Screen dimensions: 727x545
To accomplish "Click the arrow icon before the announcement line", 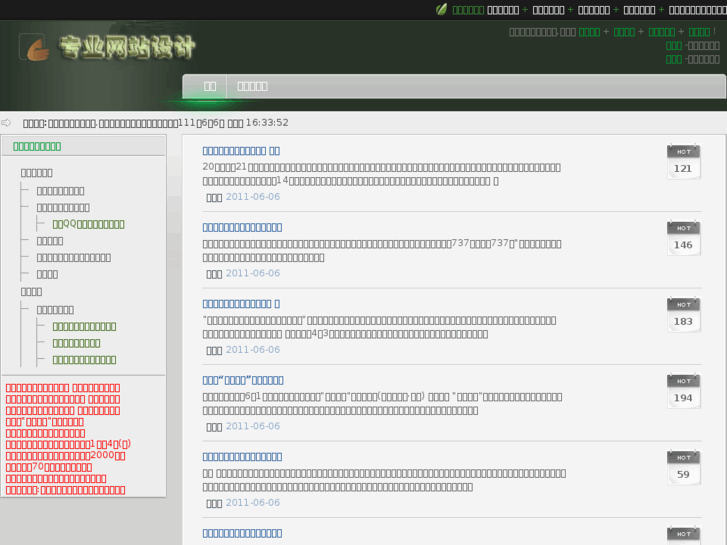I will 6,122.
